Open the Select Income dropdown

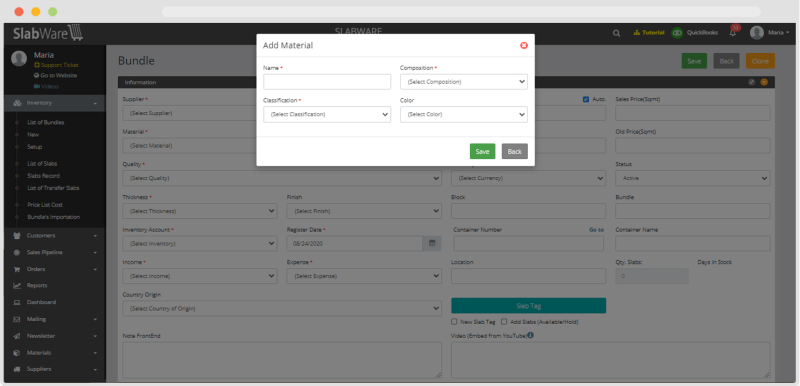coord(200,276)
